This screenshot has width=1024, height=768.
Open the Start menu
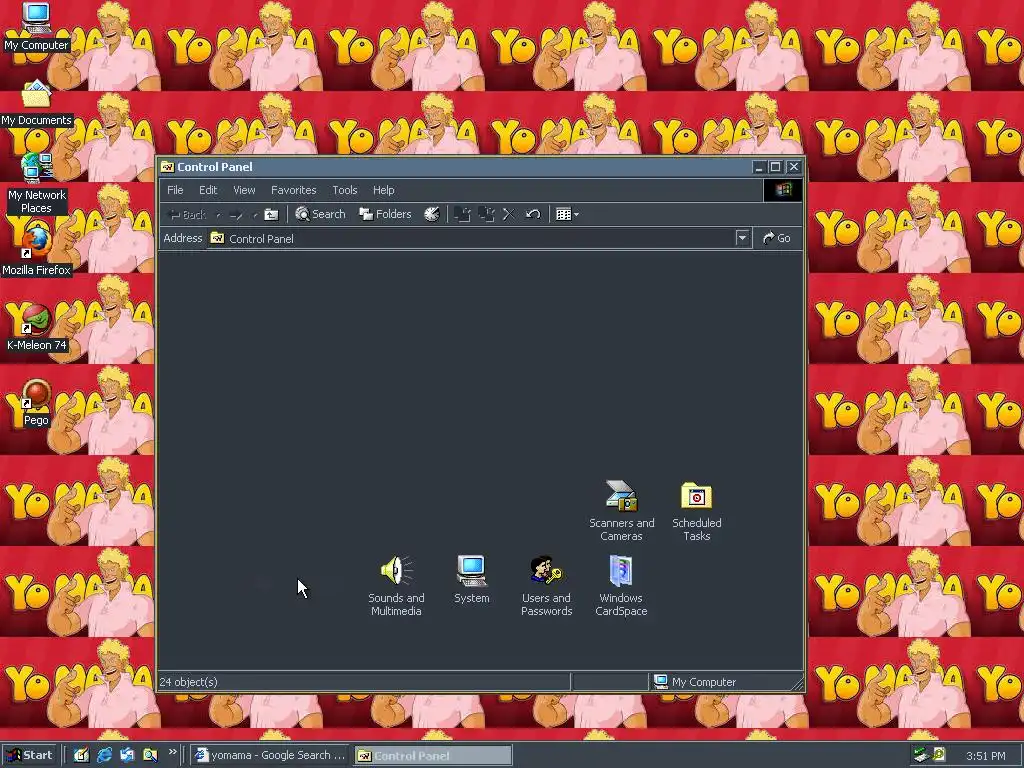point(29,755)
